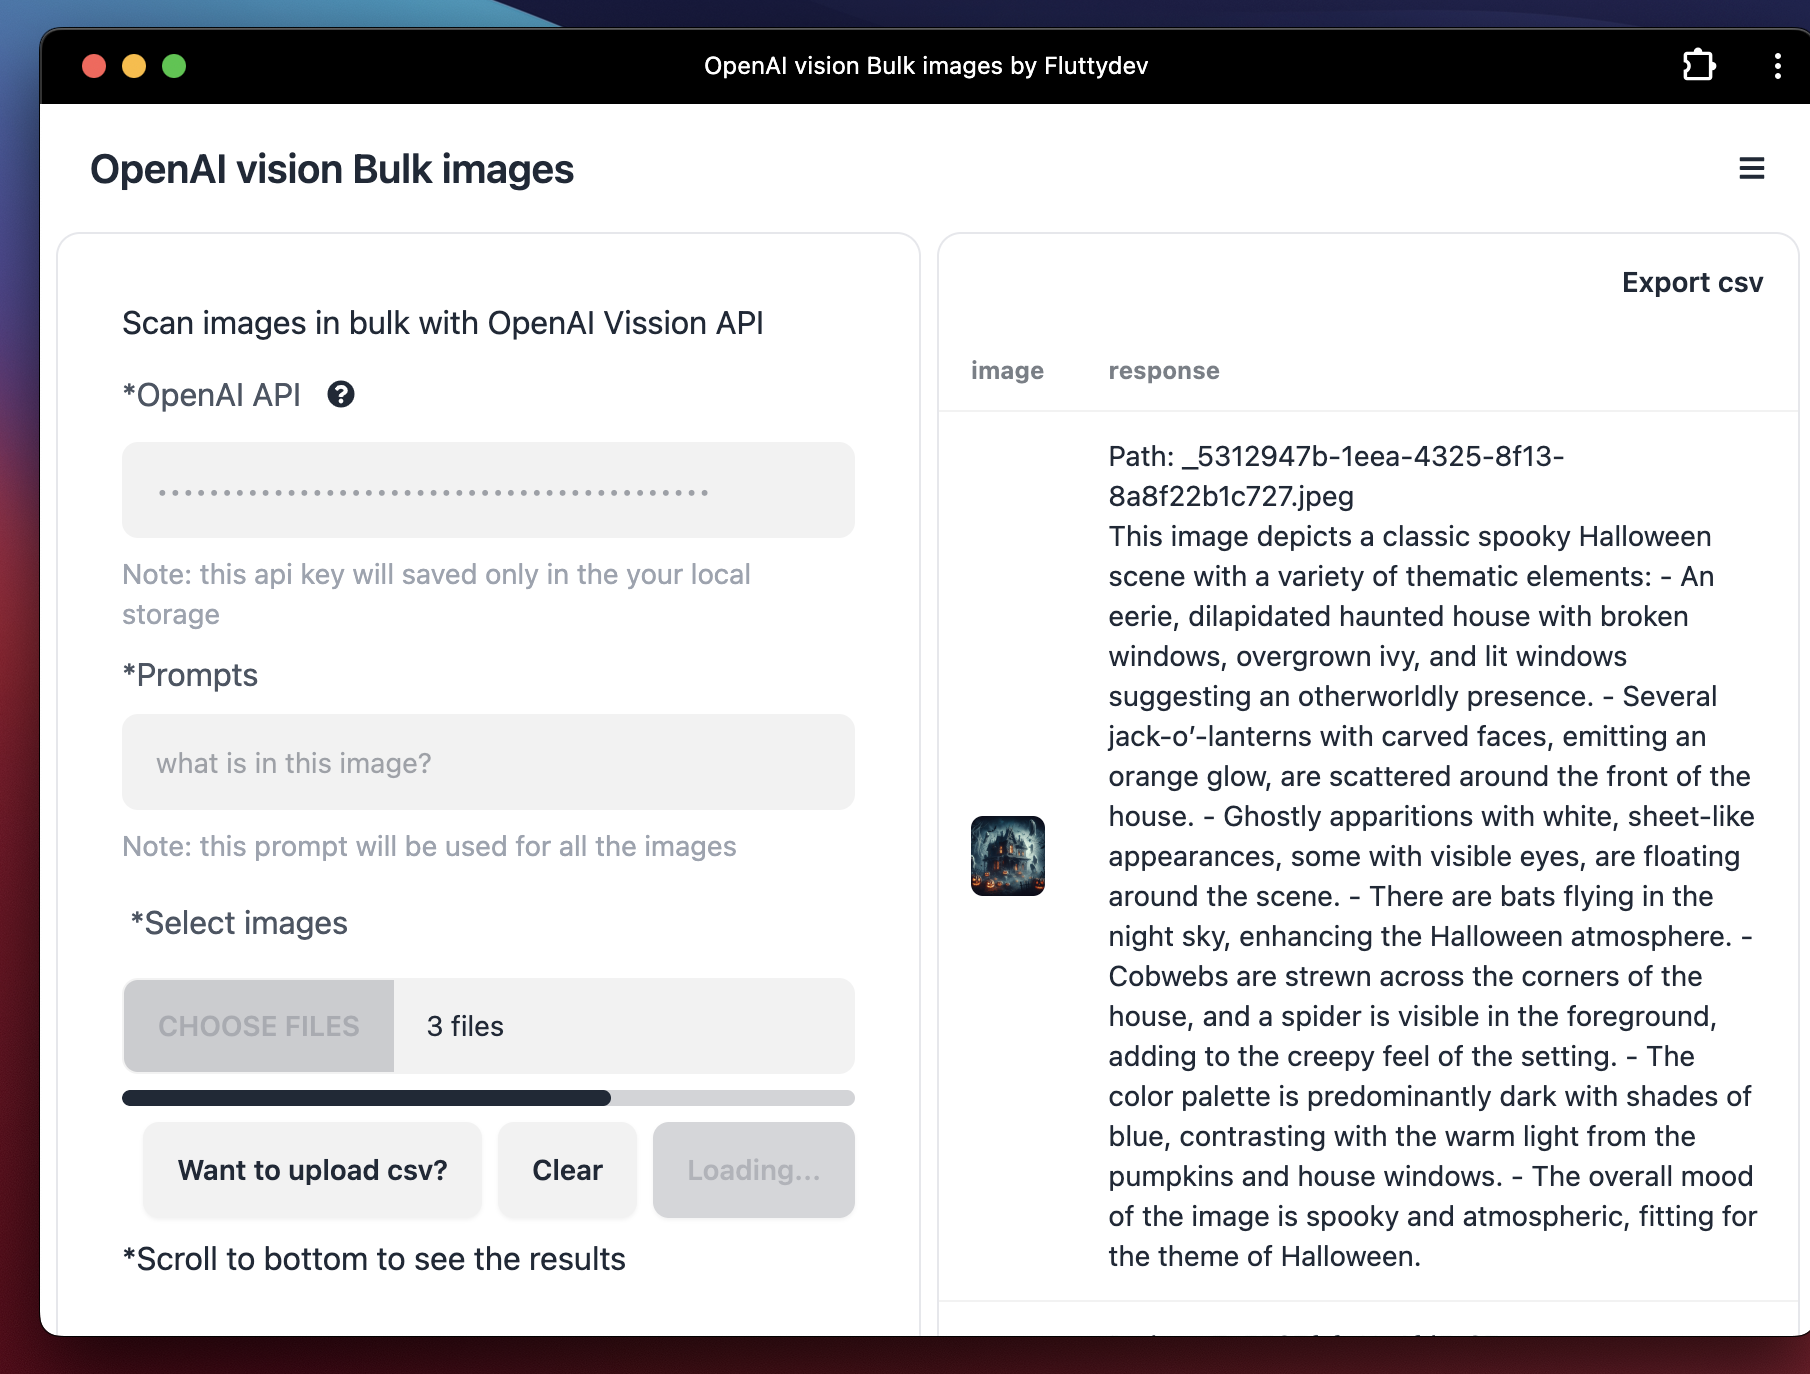Click the '*Select images' label

[239, 923]
